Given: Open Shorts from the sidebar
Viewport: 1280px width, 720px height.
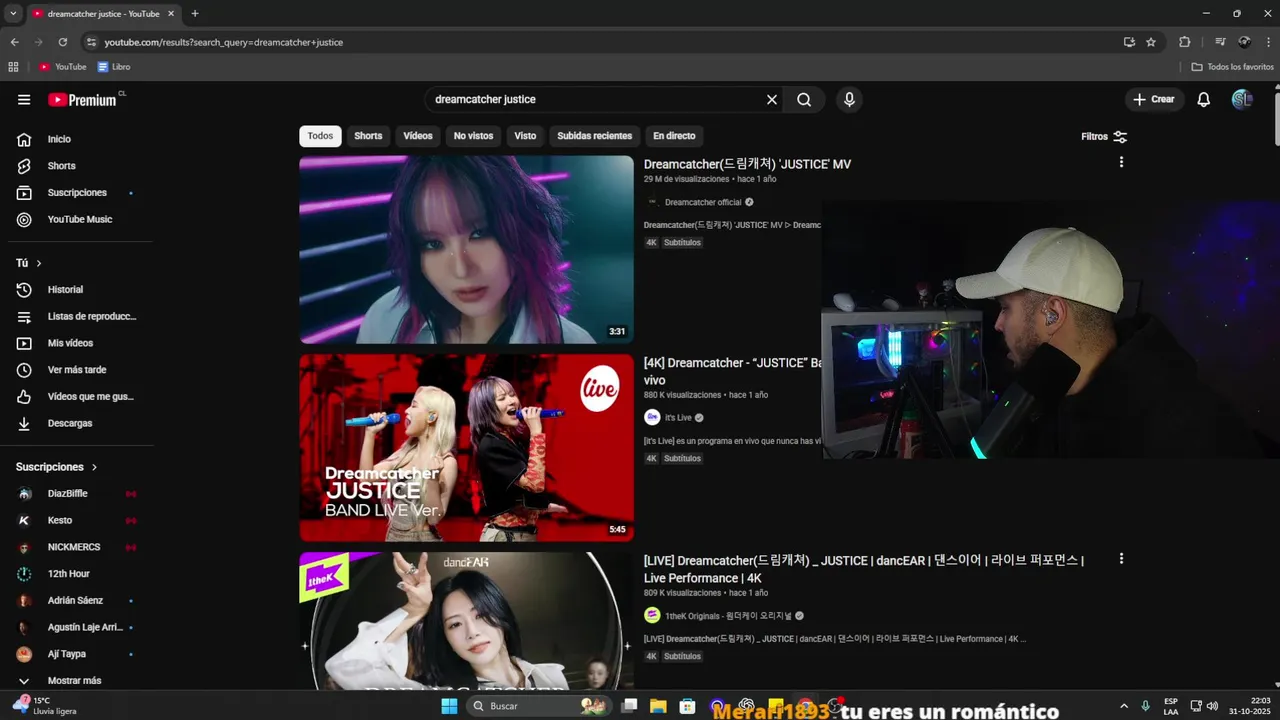Looking at the screenshot, I should [78, 166].
